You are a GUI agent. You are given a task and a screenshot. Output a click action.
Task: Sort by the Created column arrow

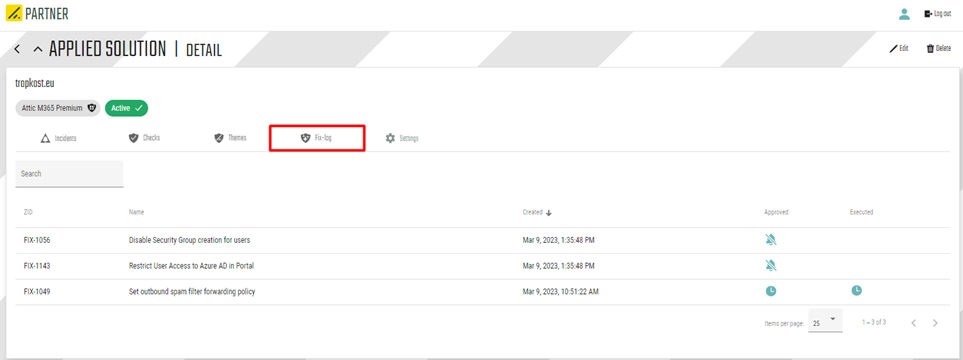point(549,213)
